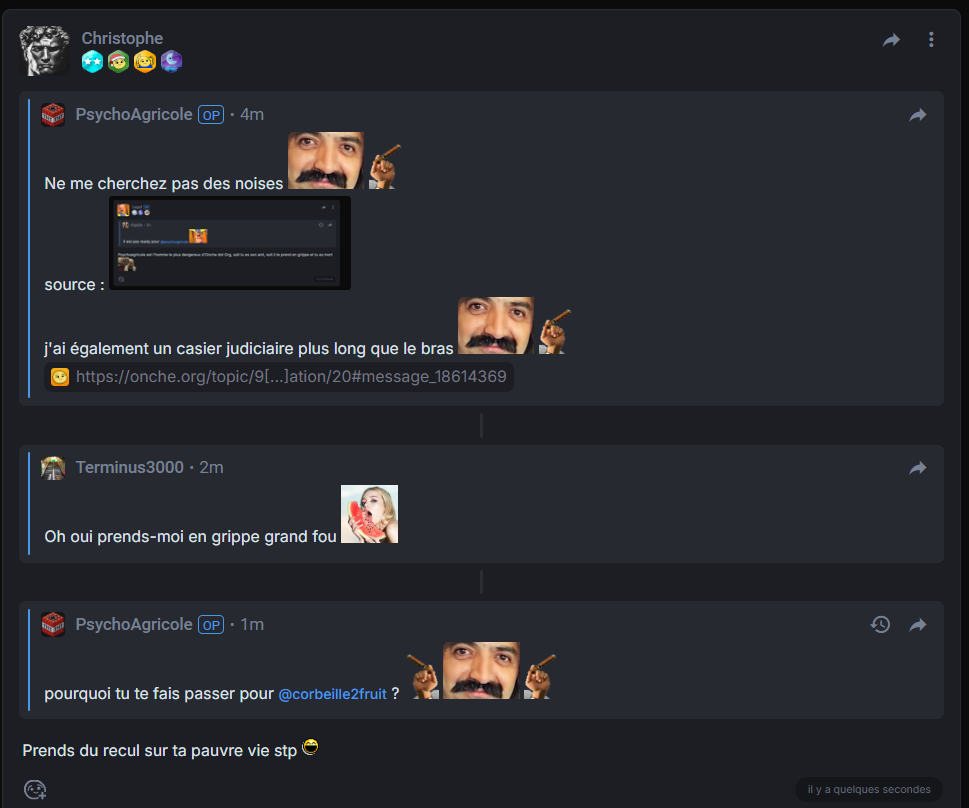
Task: Jump to the 1m PsychoAgricole quoted message
Action: (918, 625)
